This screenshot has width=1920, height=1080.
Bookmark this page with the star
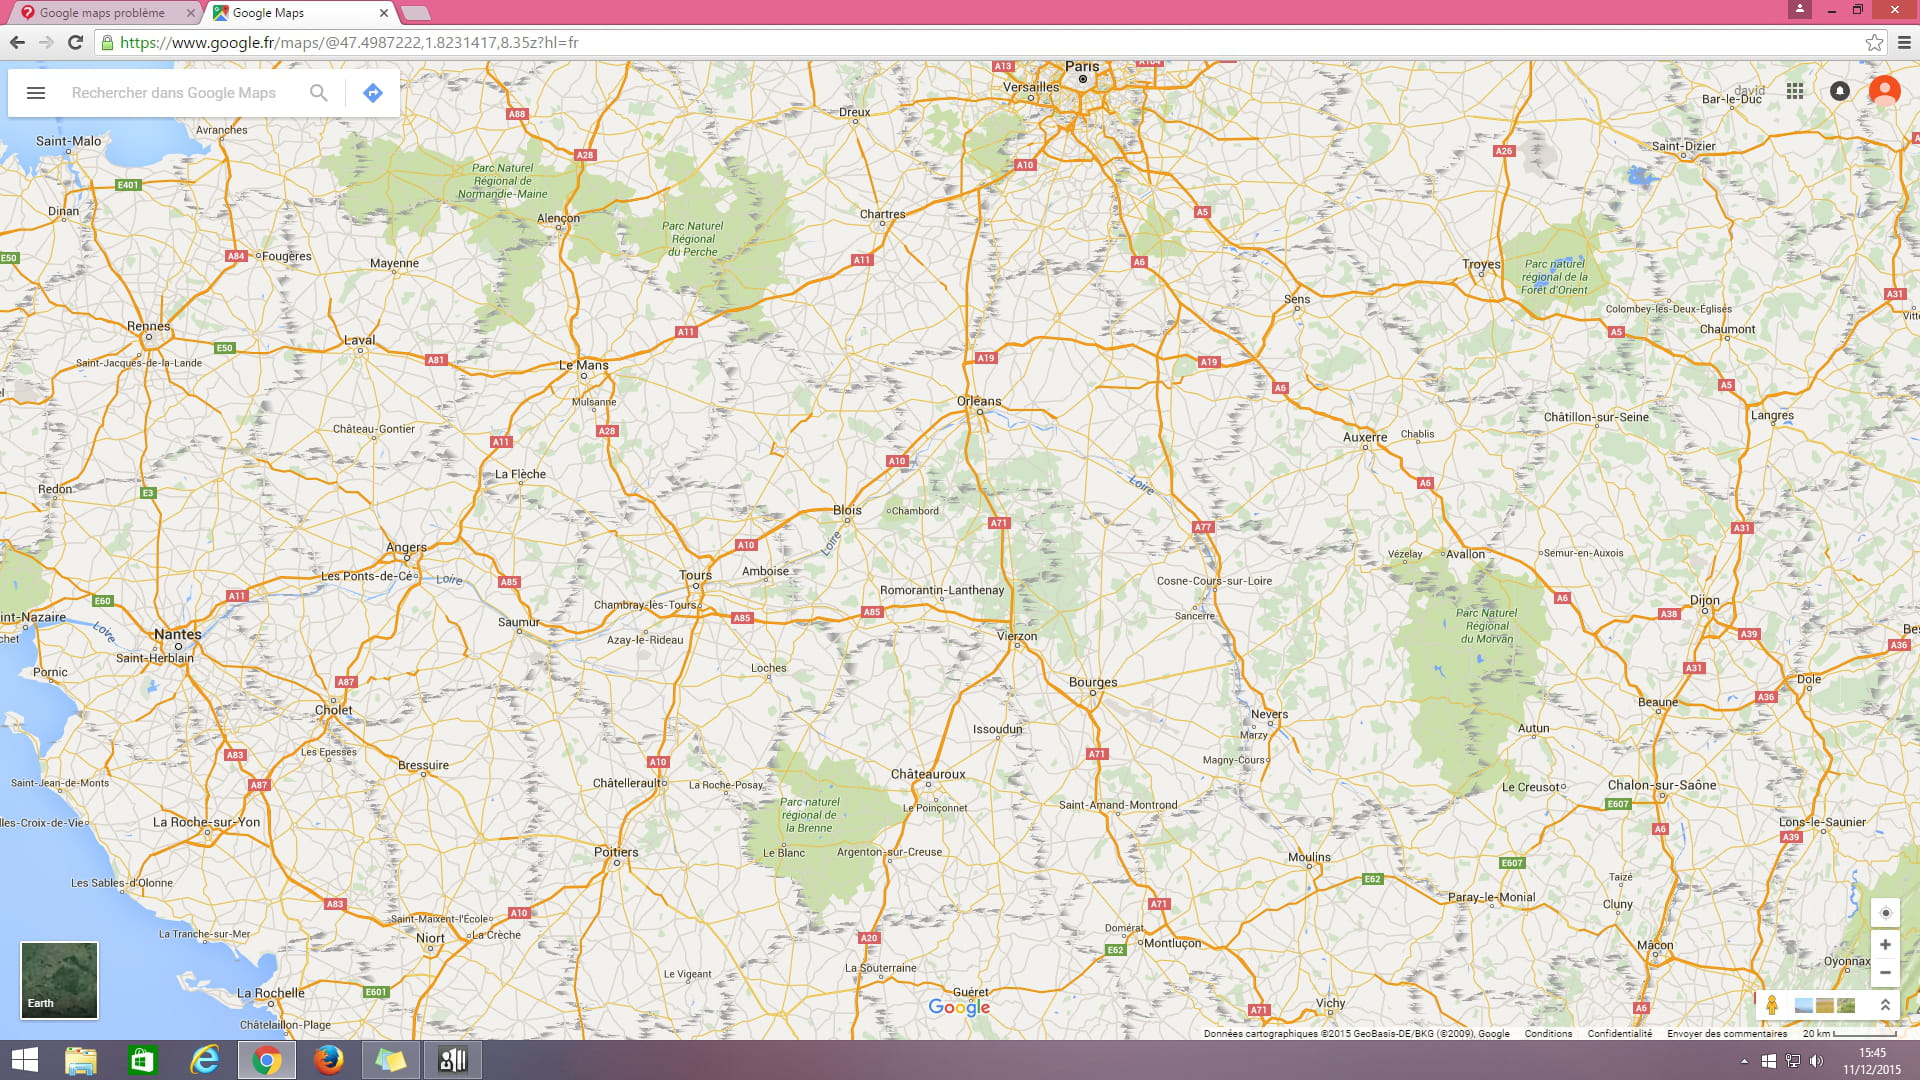pyautogui.click(x=1874, y=42)
